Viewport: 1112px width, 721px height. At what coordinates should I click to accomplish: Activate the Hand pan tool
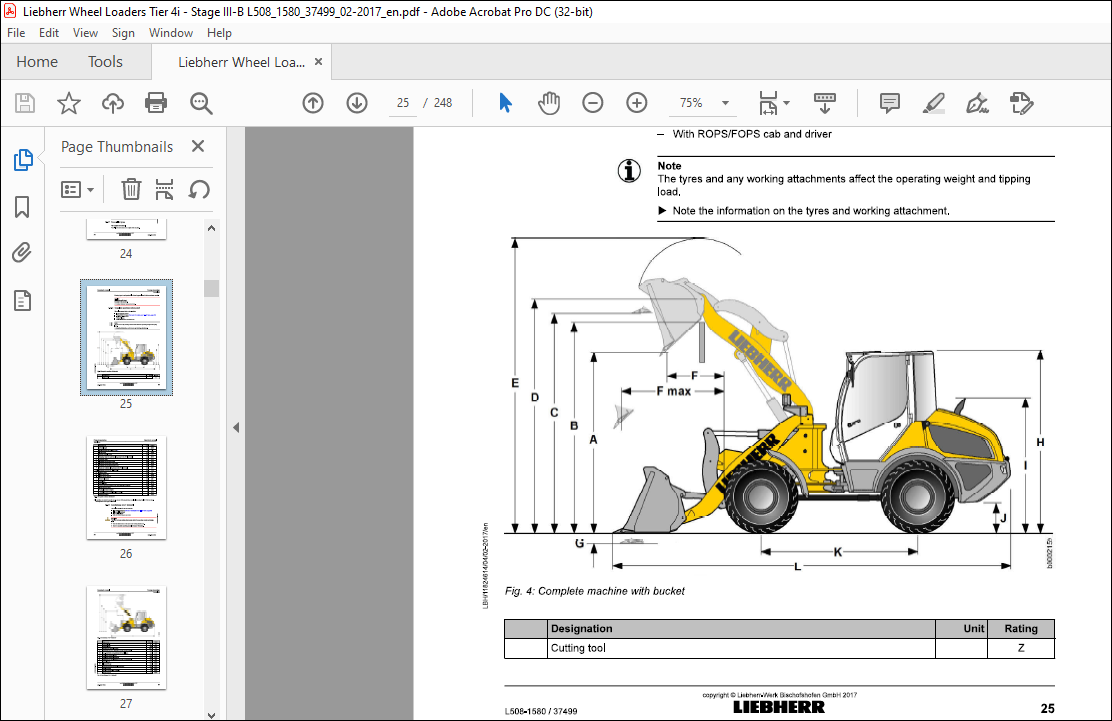549,103
